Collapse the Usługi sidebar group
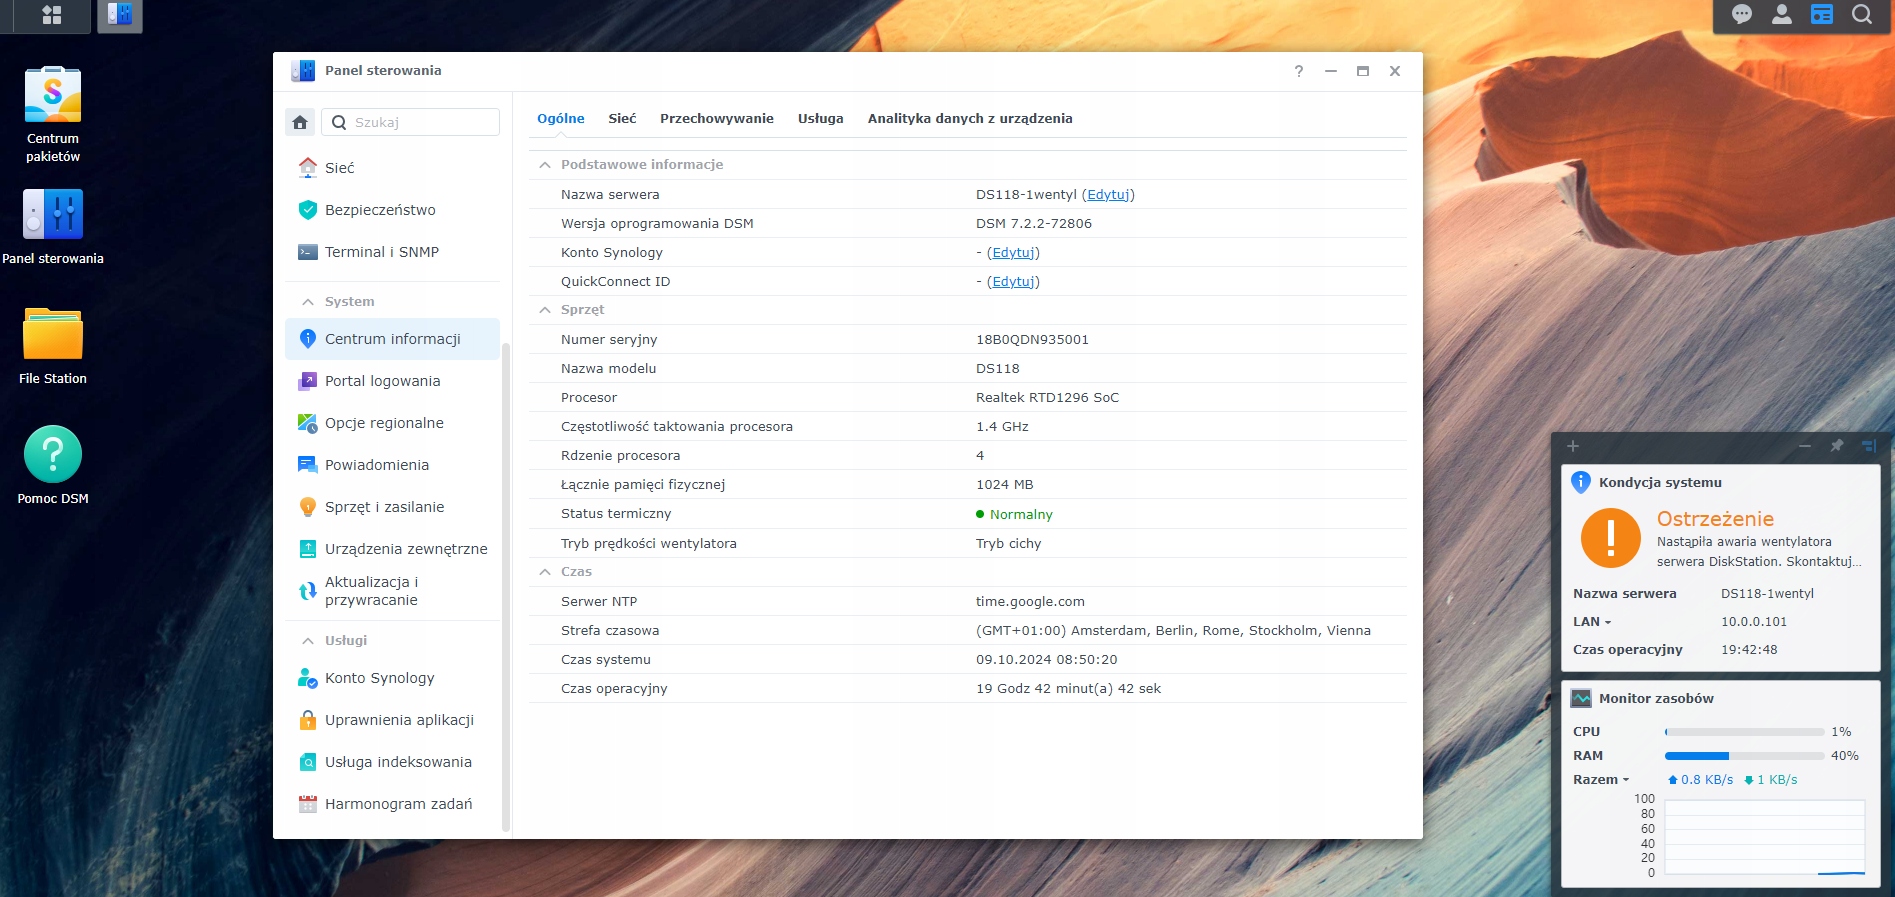 [308, 641]
